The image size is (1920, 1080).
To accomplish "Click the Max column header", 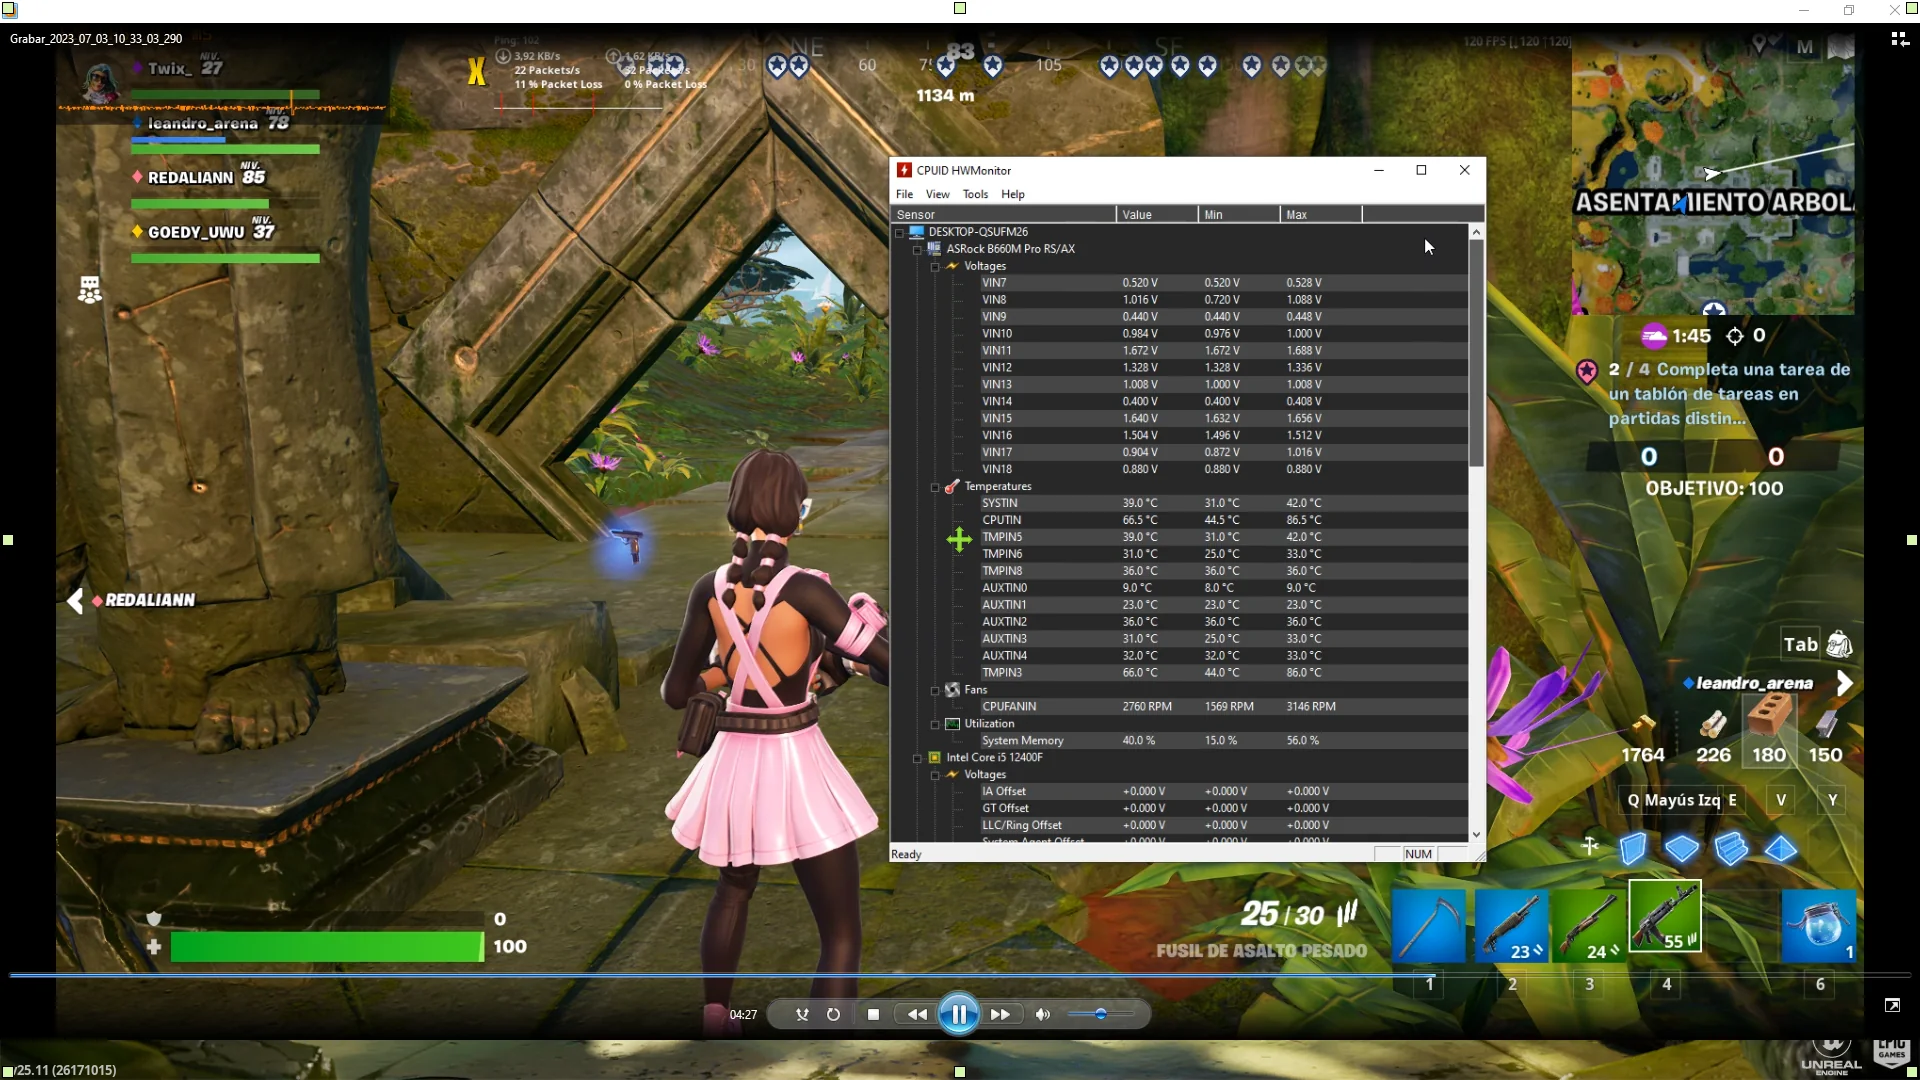I will (1321, 214).
